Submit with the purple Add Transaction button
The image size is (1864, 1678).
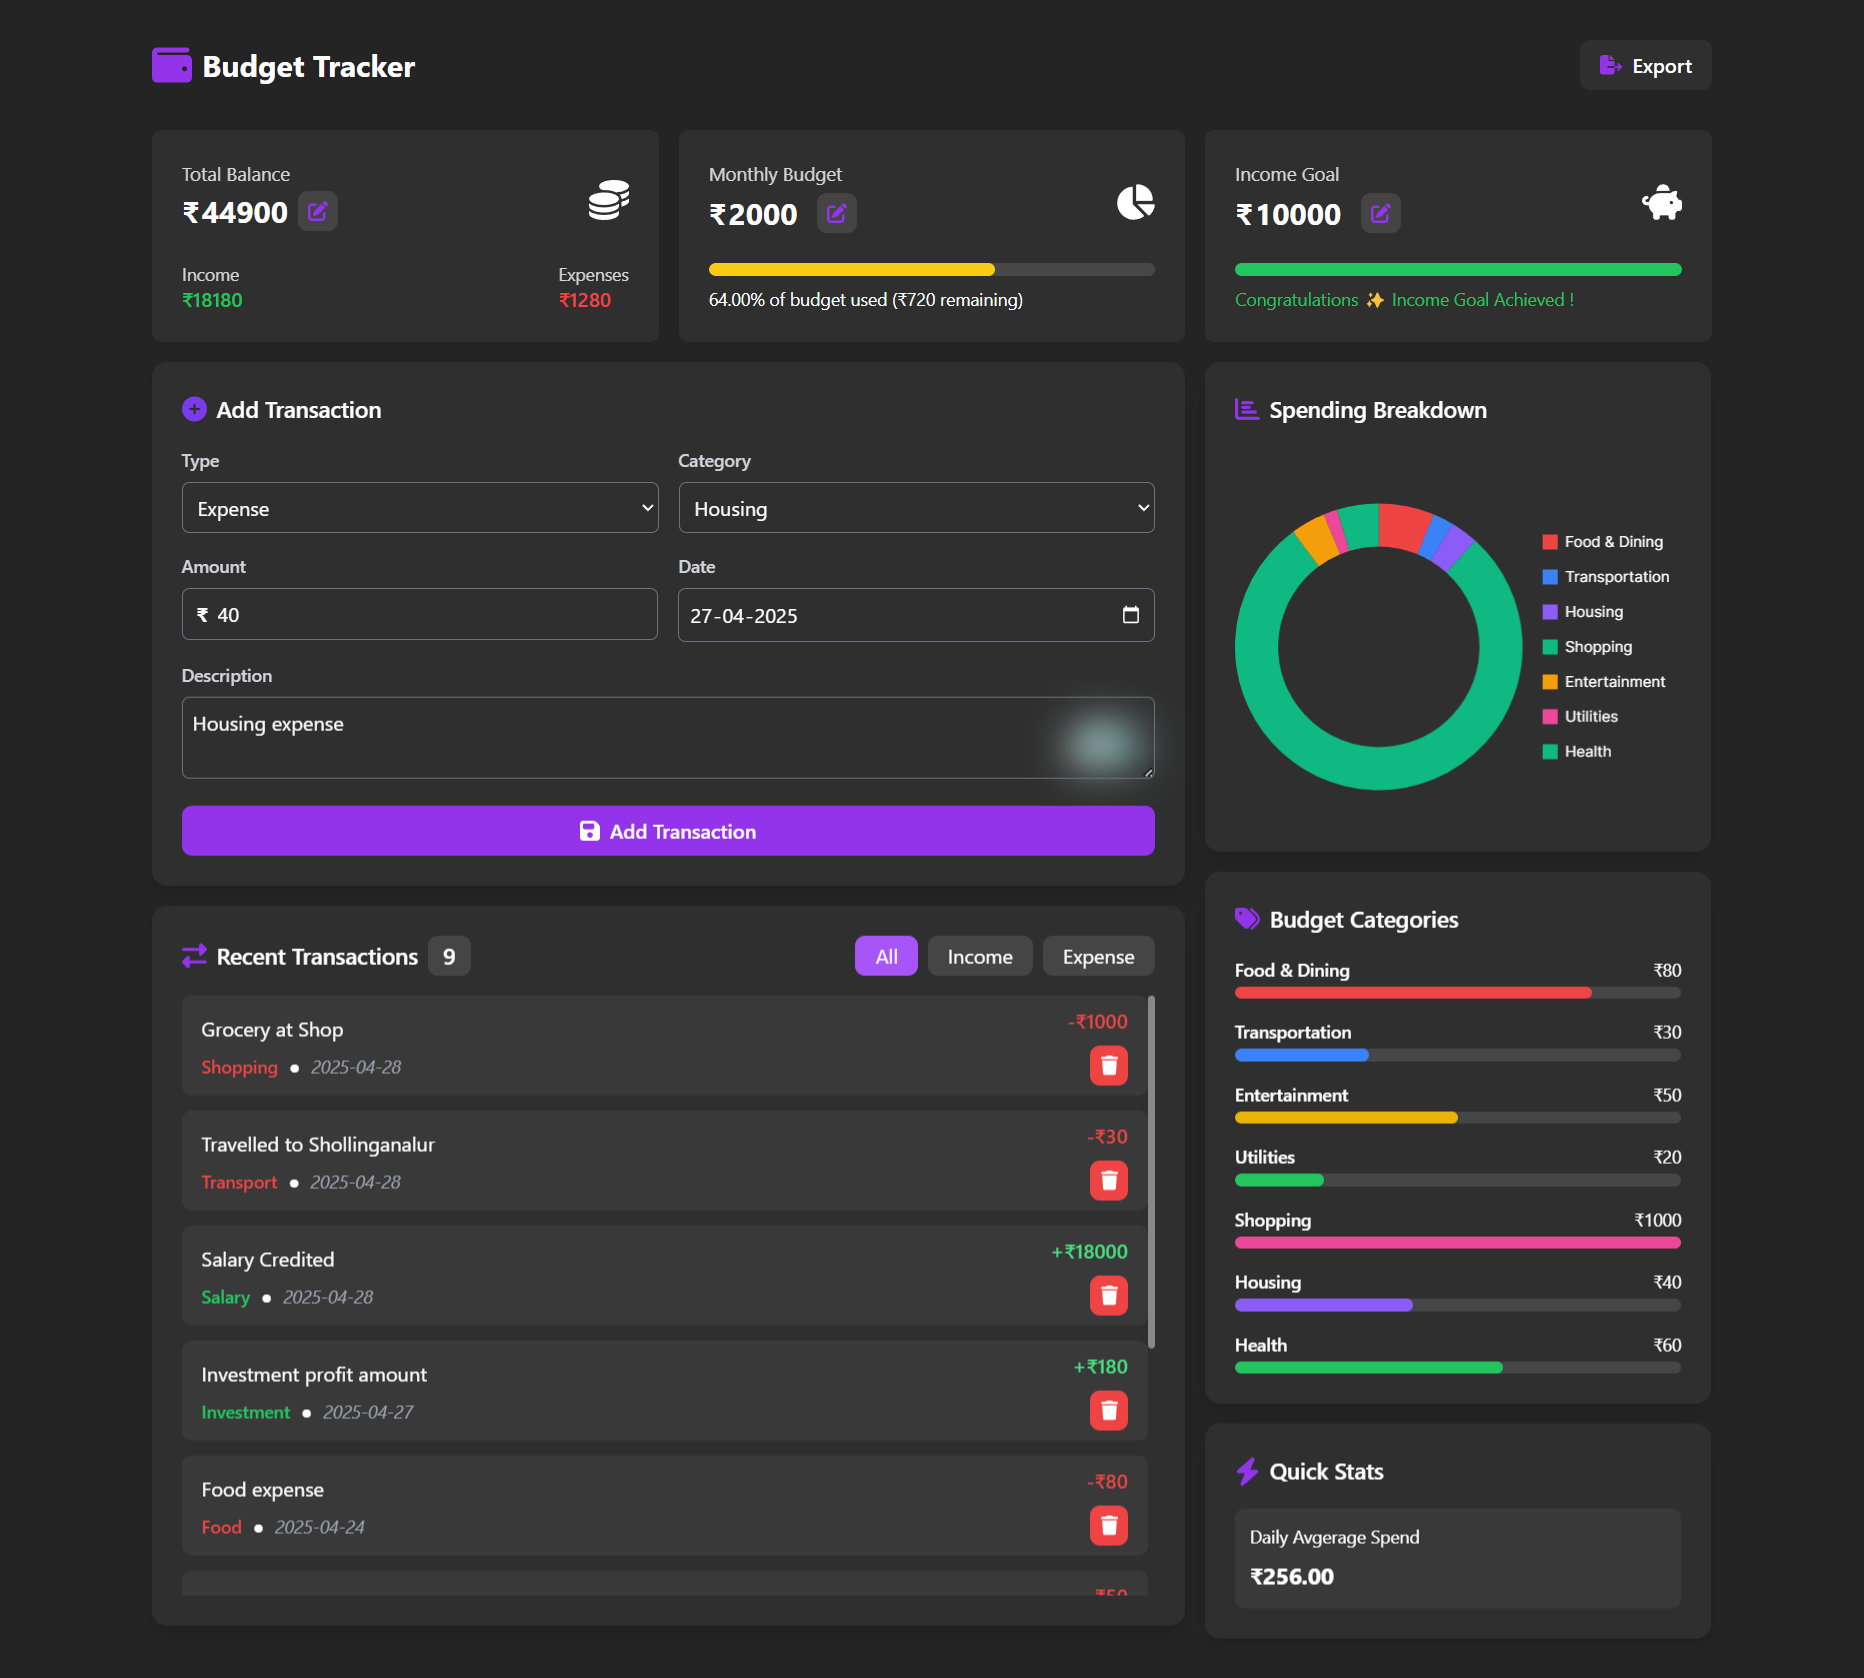coord(668,831)
